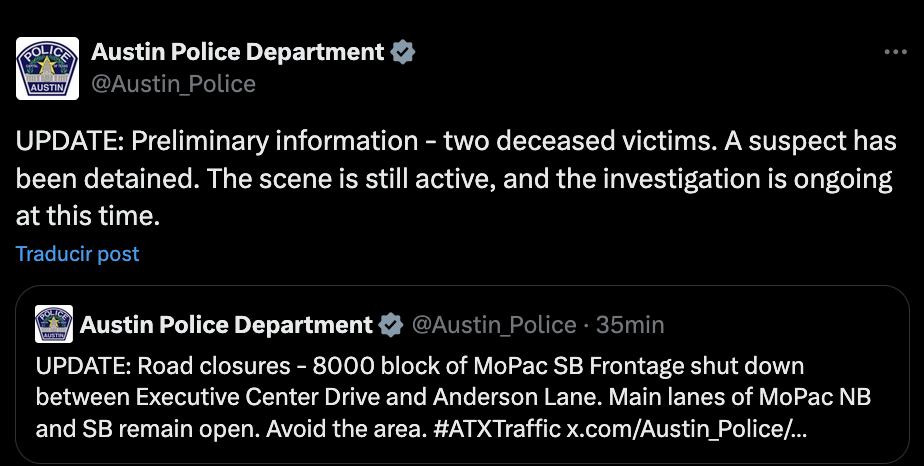924x466 pixels.
Task: Click the main UPDATE post text
Action: click(456, 178)
